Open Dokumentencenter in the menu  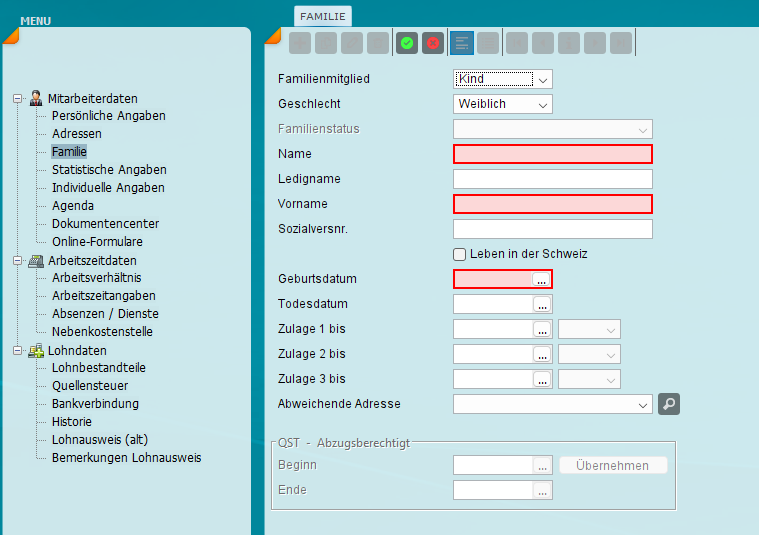click(106, 224)
